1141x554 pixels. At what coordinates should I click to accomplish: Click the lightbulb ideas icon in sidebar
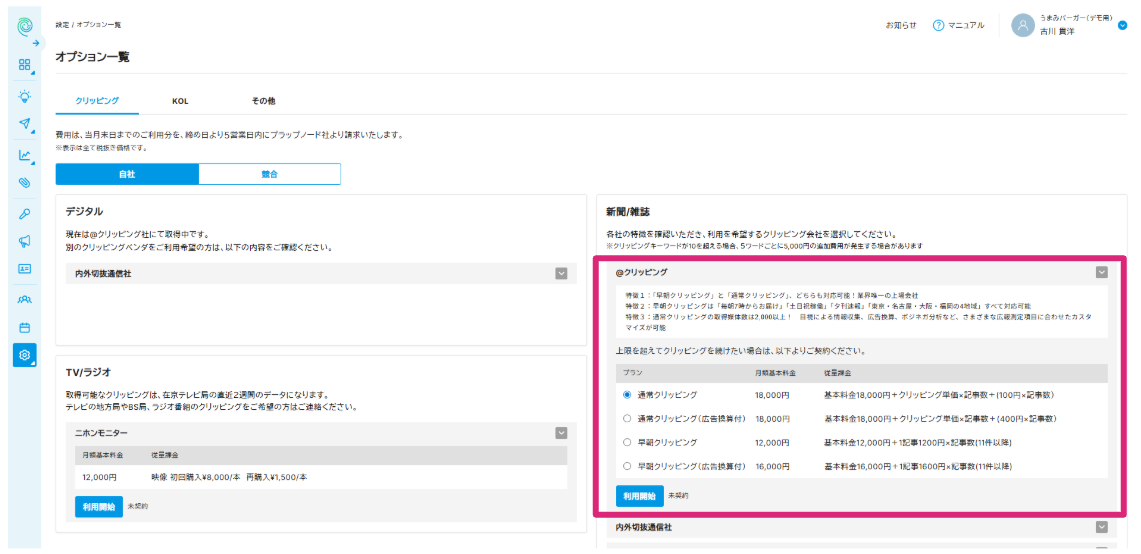click(25, 95)
